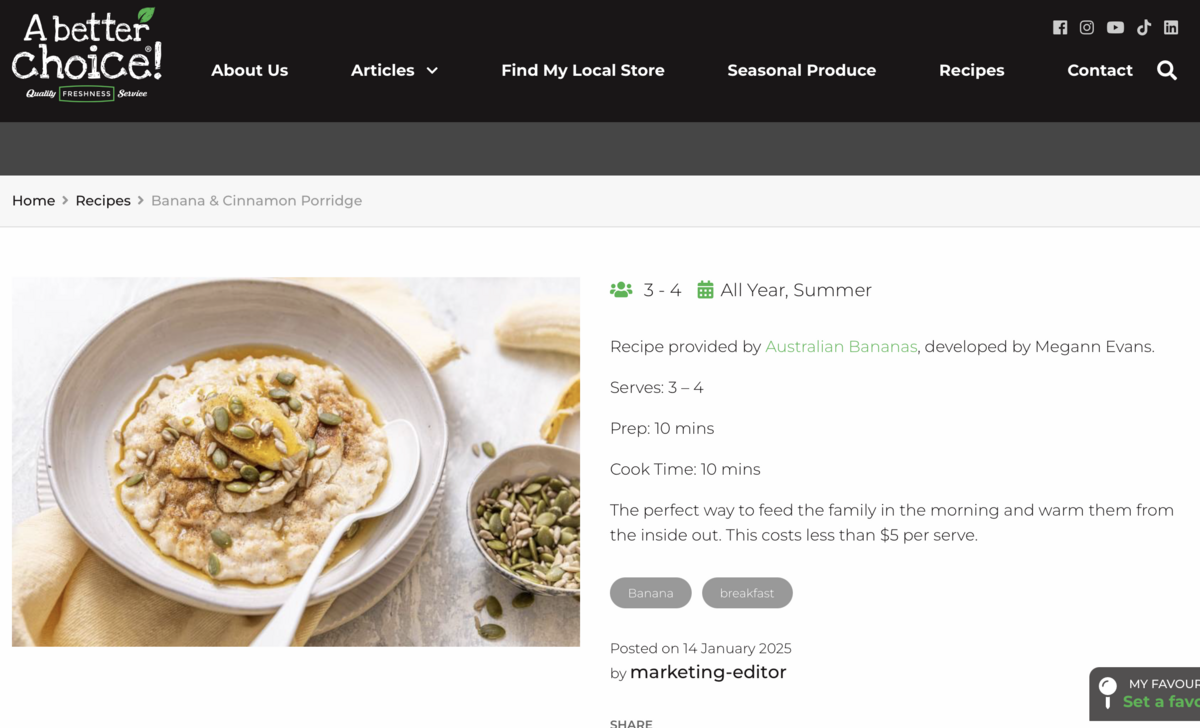Click the My Favourite store pin icon
1200x728 pixels.
[x=1107, y=692]
